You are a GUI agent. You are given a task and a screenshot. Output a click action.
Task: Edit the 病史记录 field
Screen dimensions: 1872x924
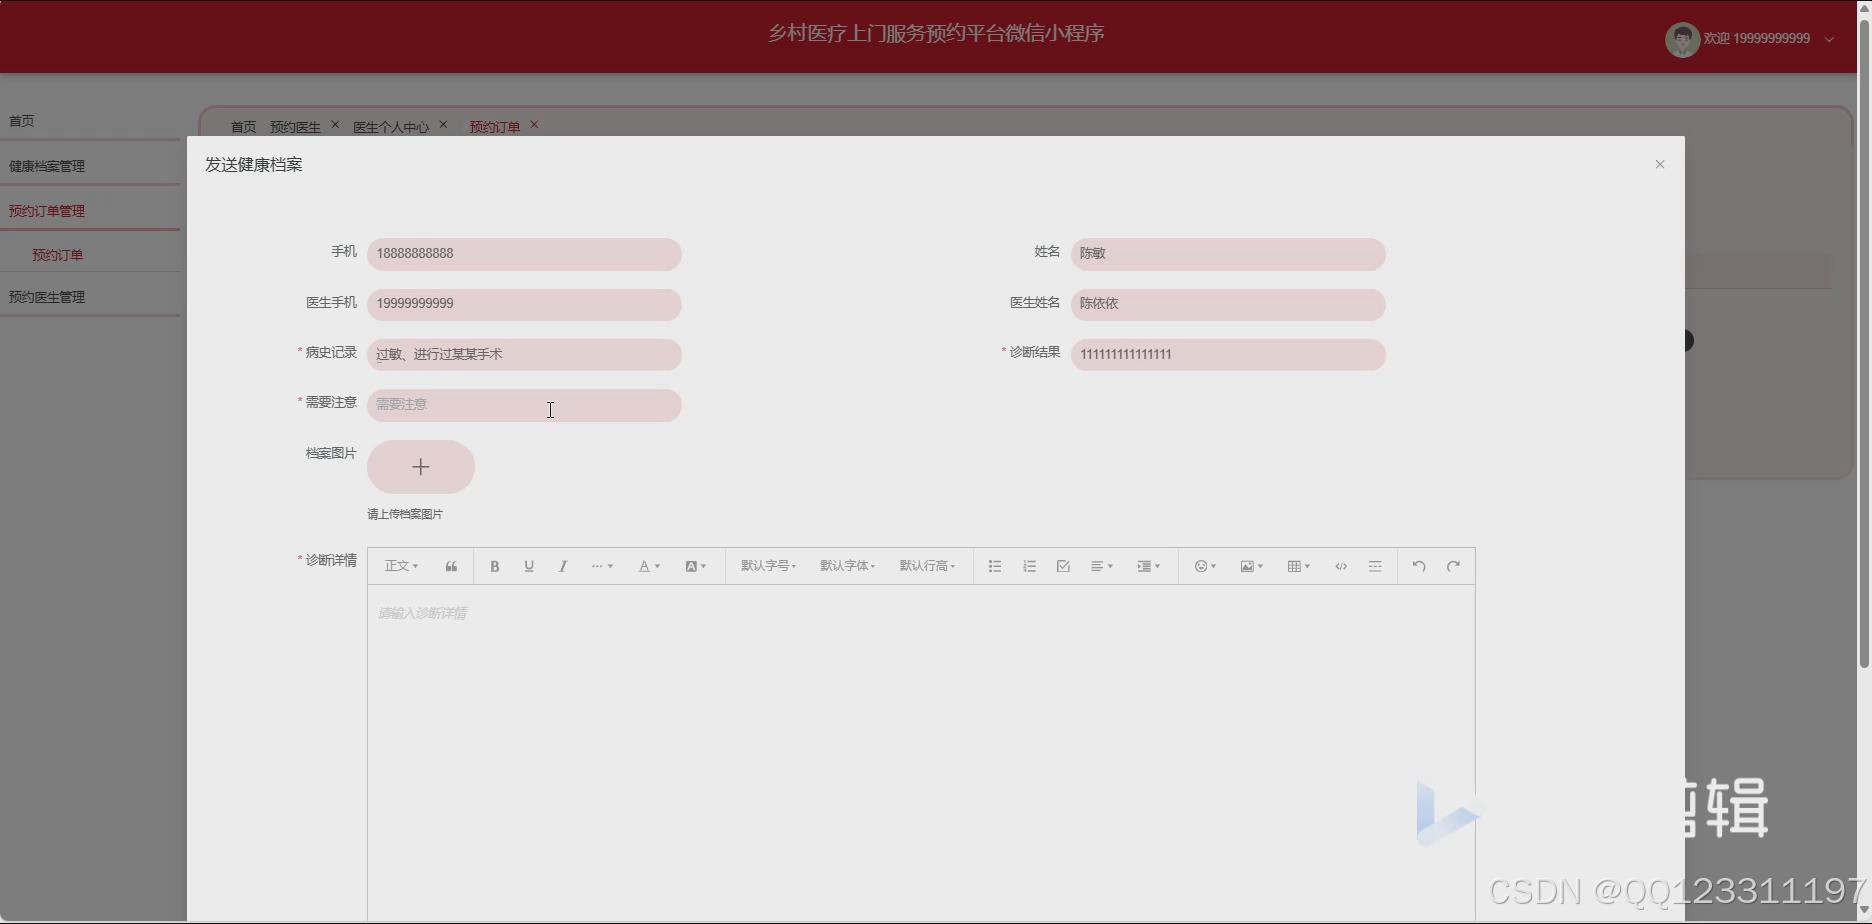coord(524,354)
